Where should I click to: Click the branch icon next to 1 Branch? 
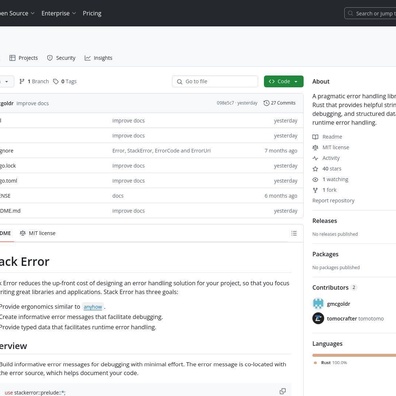coord(22,81)
